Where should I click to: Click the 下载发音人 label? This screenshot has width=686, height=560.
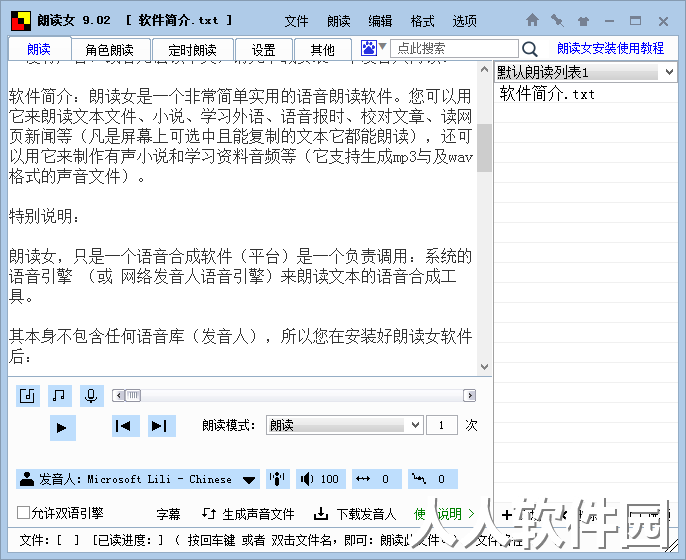[366, 514]
